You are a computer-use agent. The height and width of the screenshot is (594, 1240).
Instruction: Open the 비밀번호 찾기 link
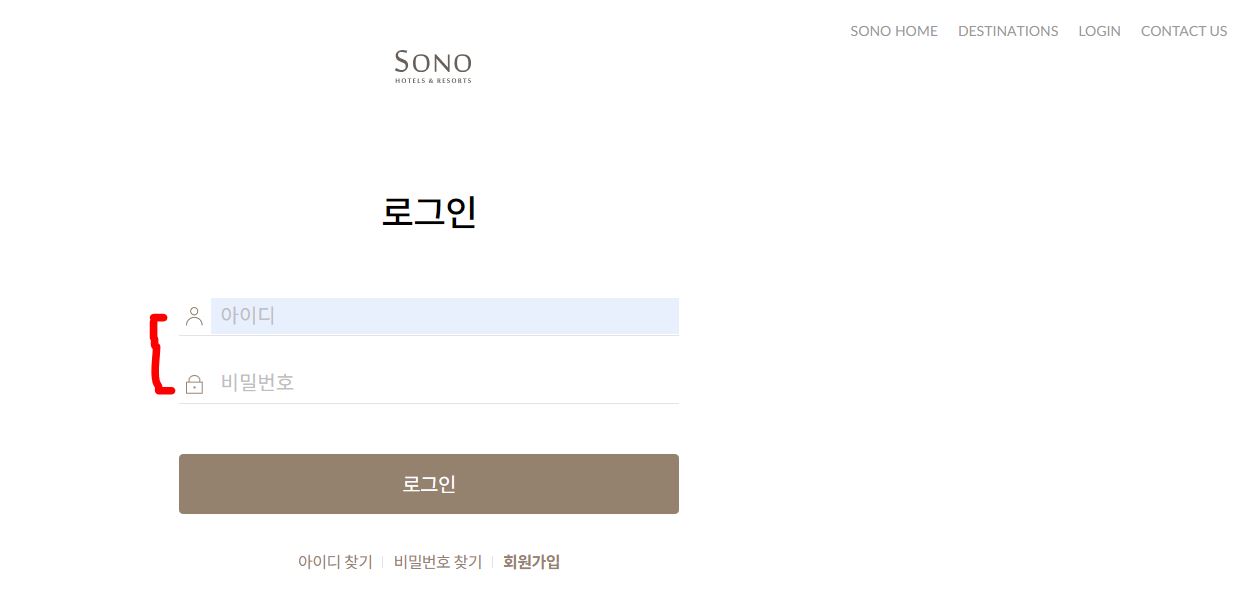point(438,562)
